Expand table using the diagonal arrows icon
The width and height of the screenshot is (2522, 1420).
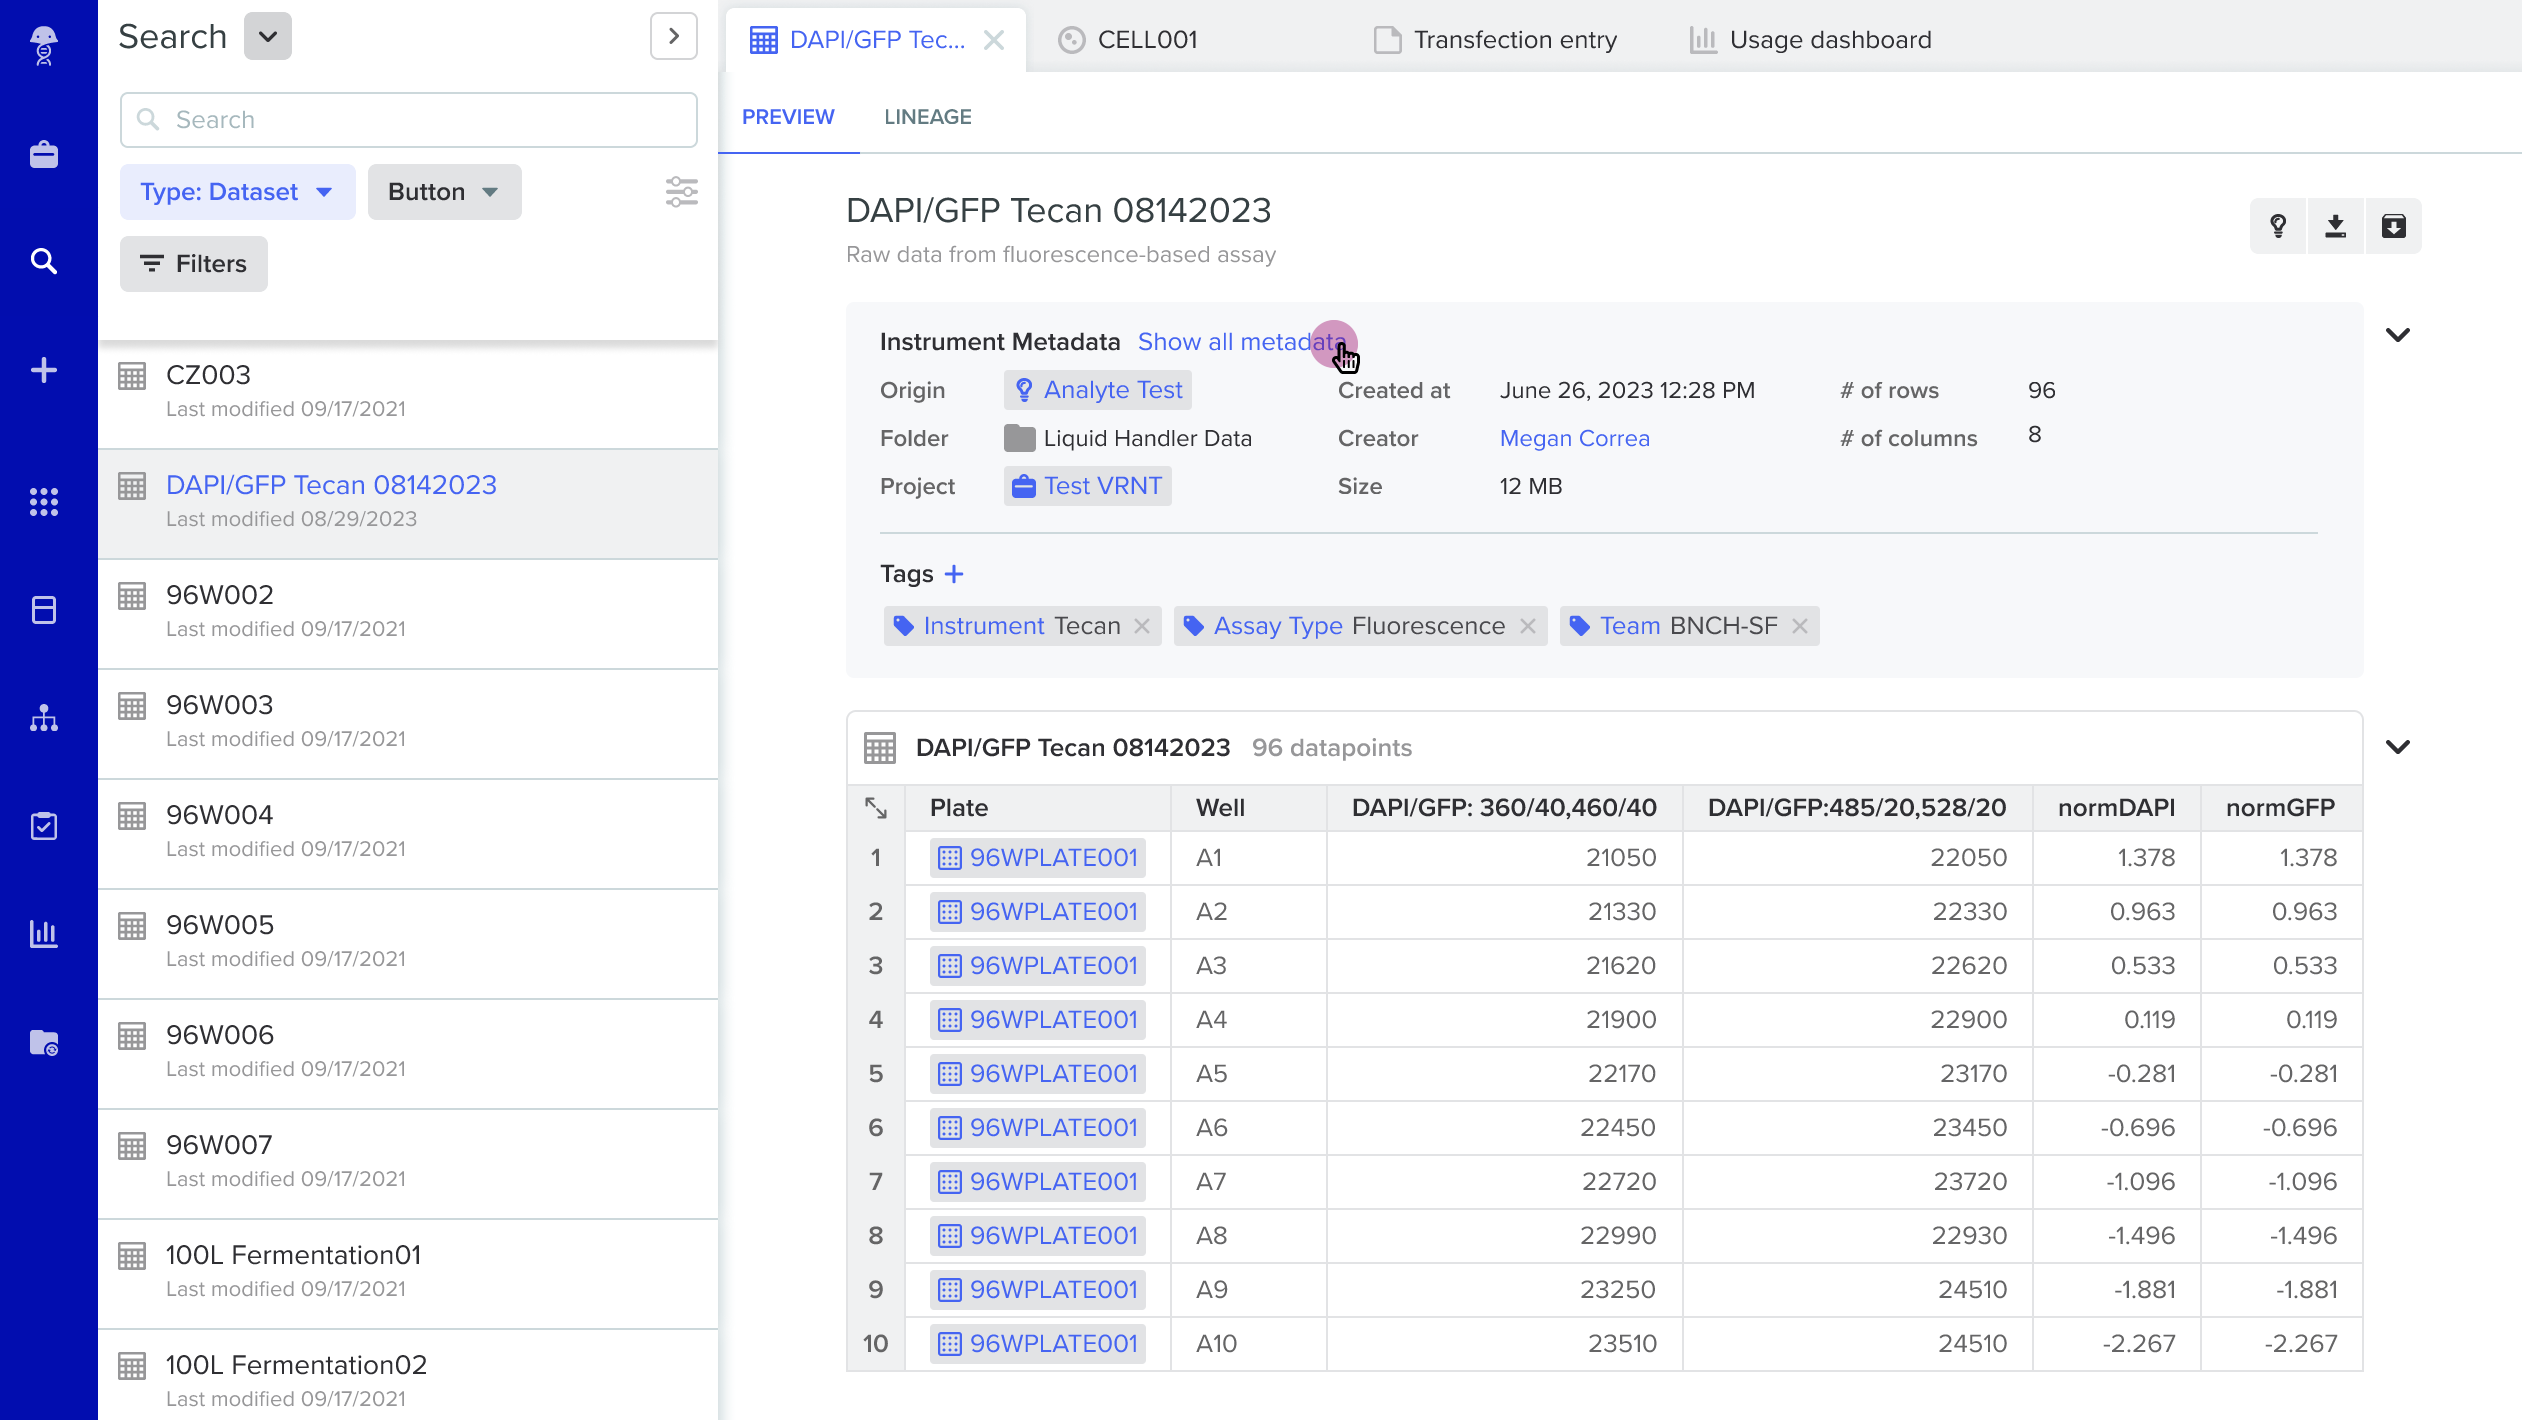876,808
